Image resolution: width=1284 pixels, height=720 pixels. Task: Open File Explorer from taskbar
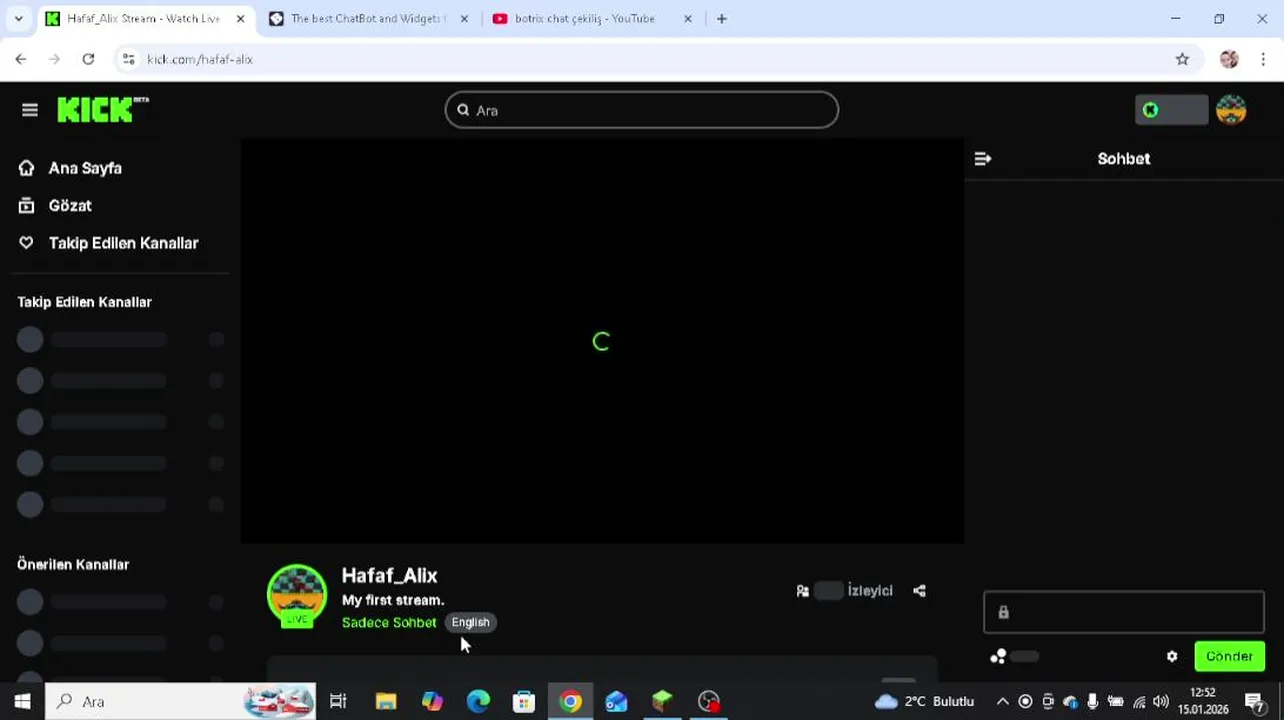386,701
